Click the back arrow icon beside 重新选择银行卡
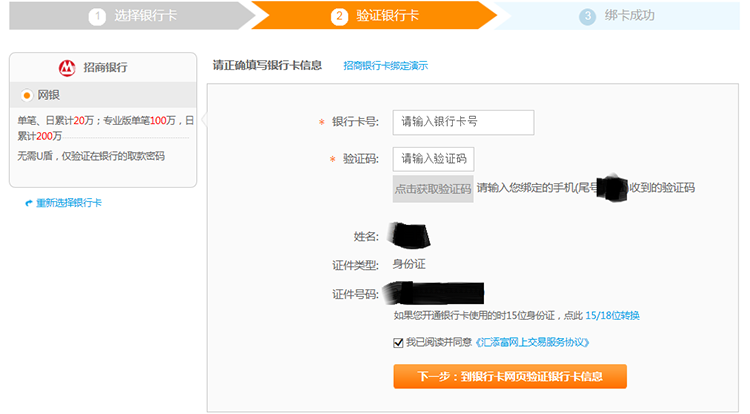 (x=28, y=203)
